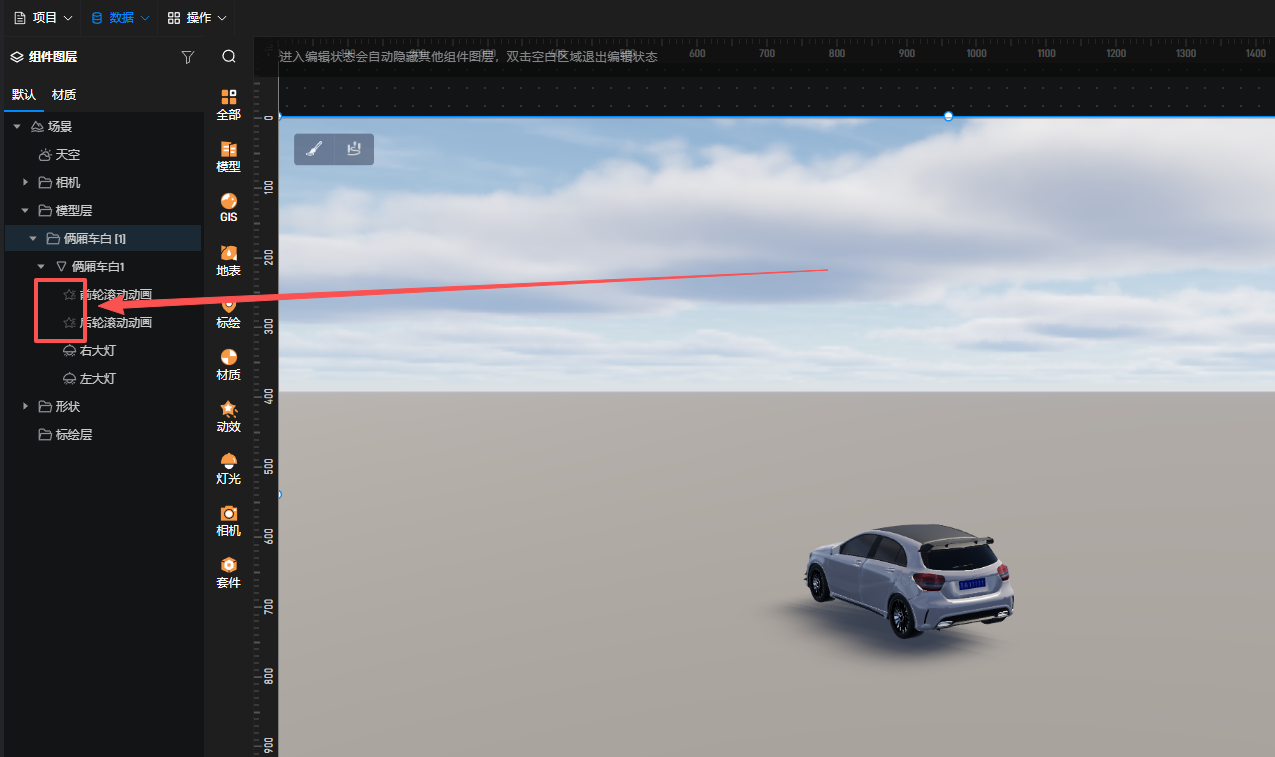The height and width of the screenshot is (757, 1275).
Task: Select the 天空 layer in tree
Action: coord(68,155)
